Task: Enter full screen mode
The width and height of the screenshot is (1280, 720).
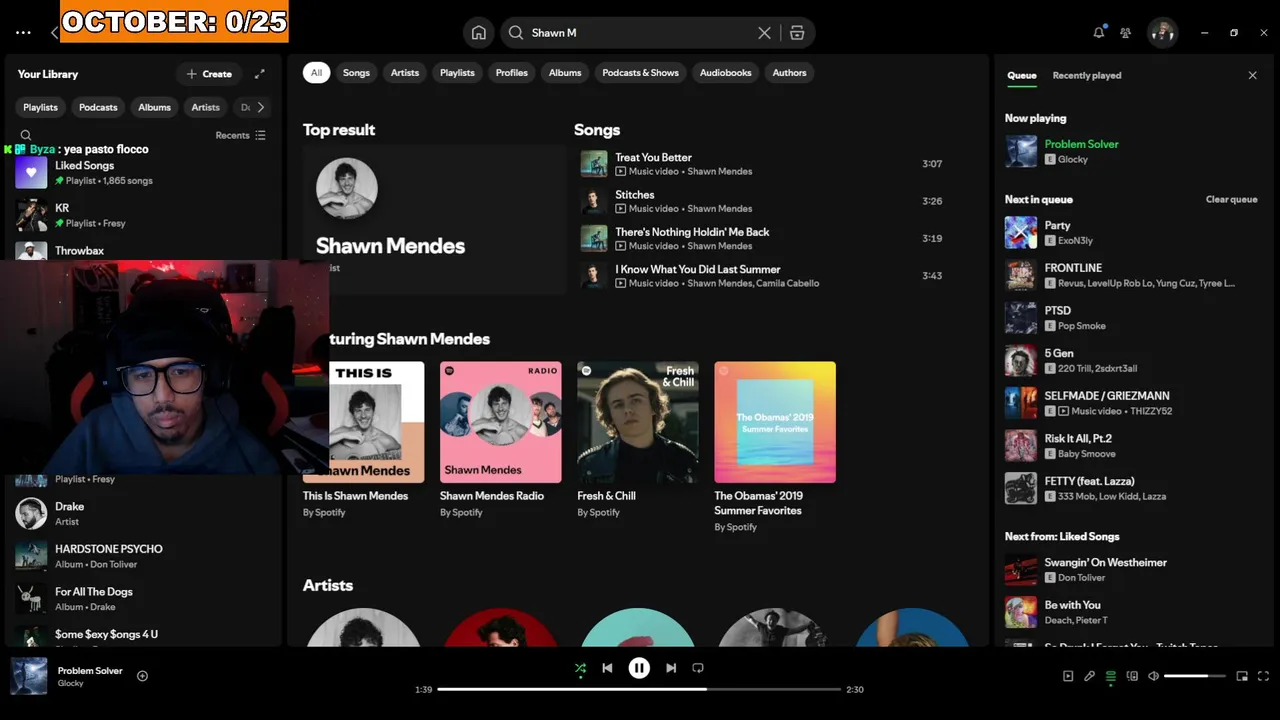Action: coord(1263,676)
